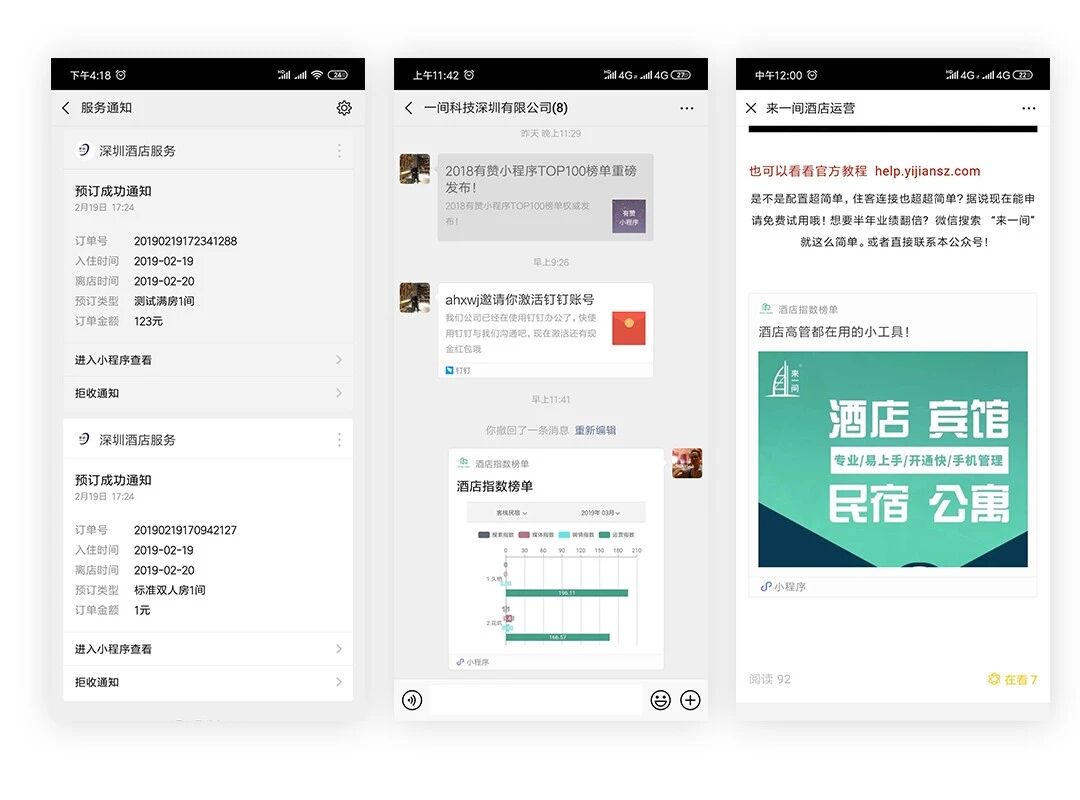The width and height of the screenshot is (1080, 800).
Task: Tap sender avatar beside 2018有赞小程序 message
Action: click(x=415, y=169)
